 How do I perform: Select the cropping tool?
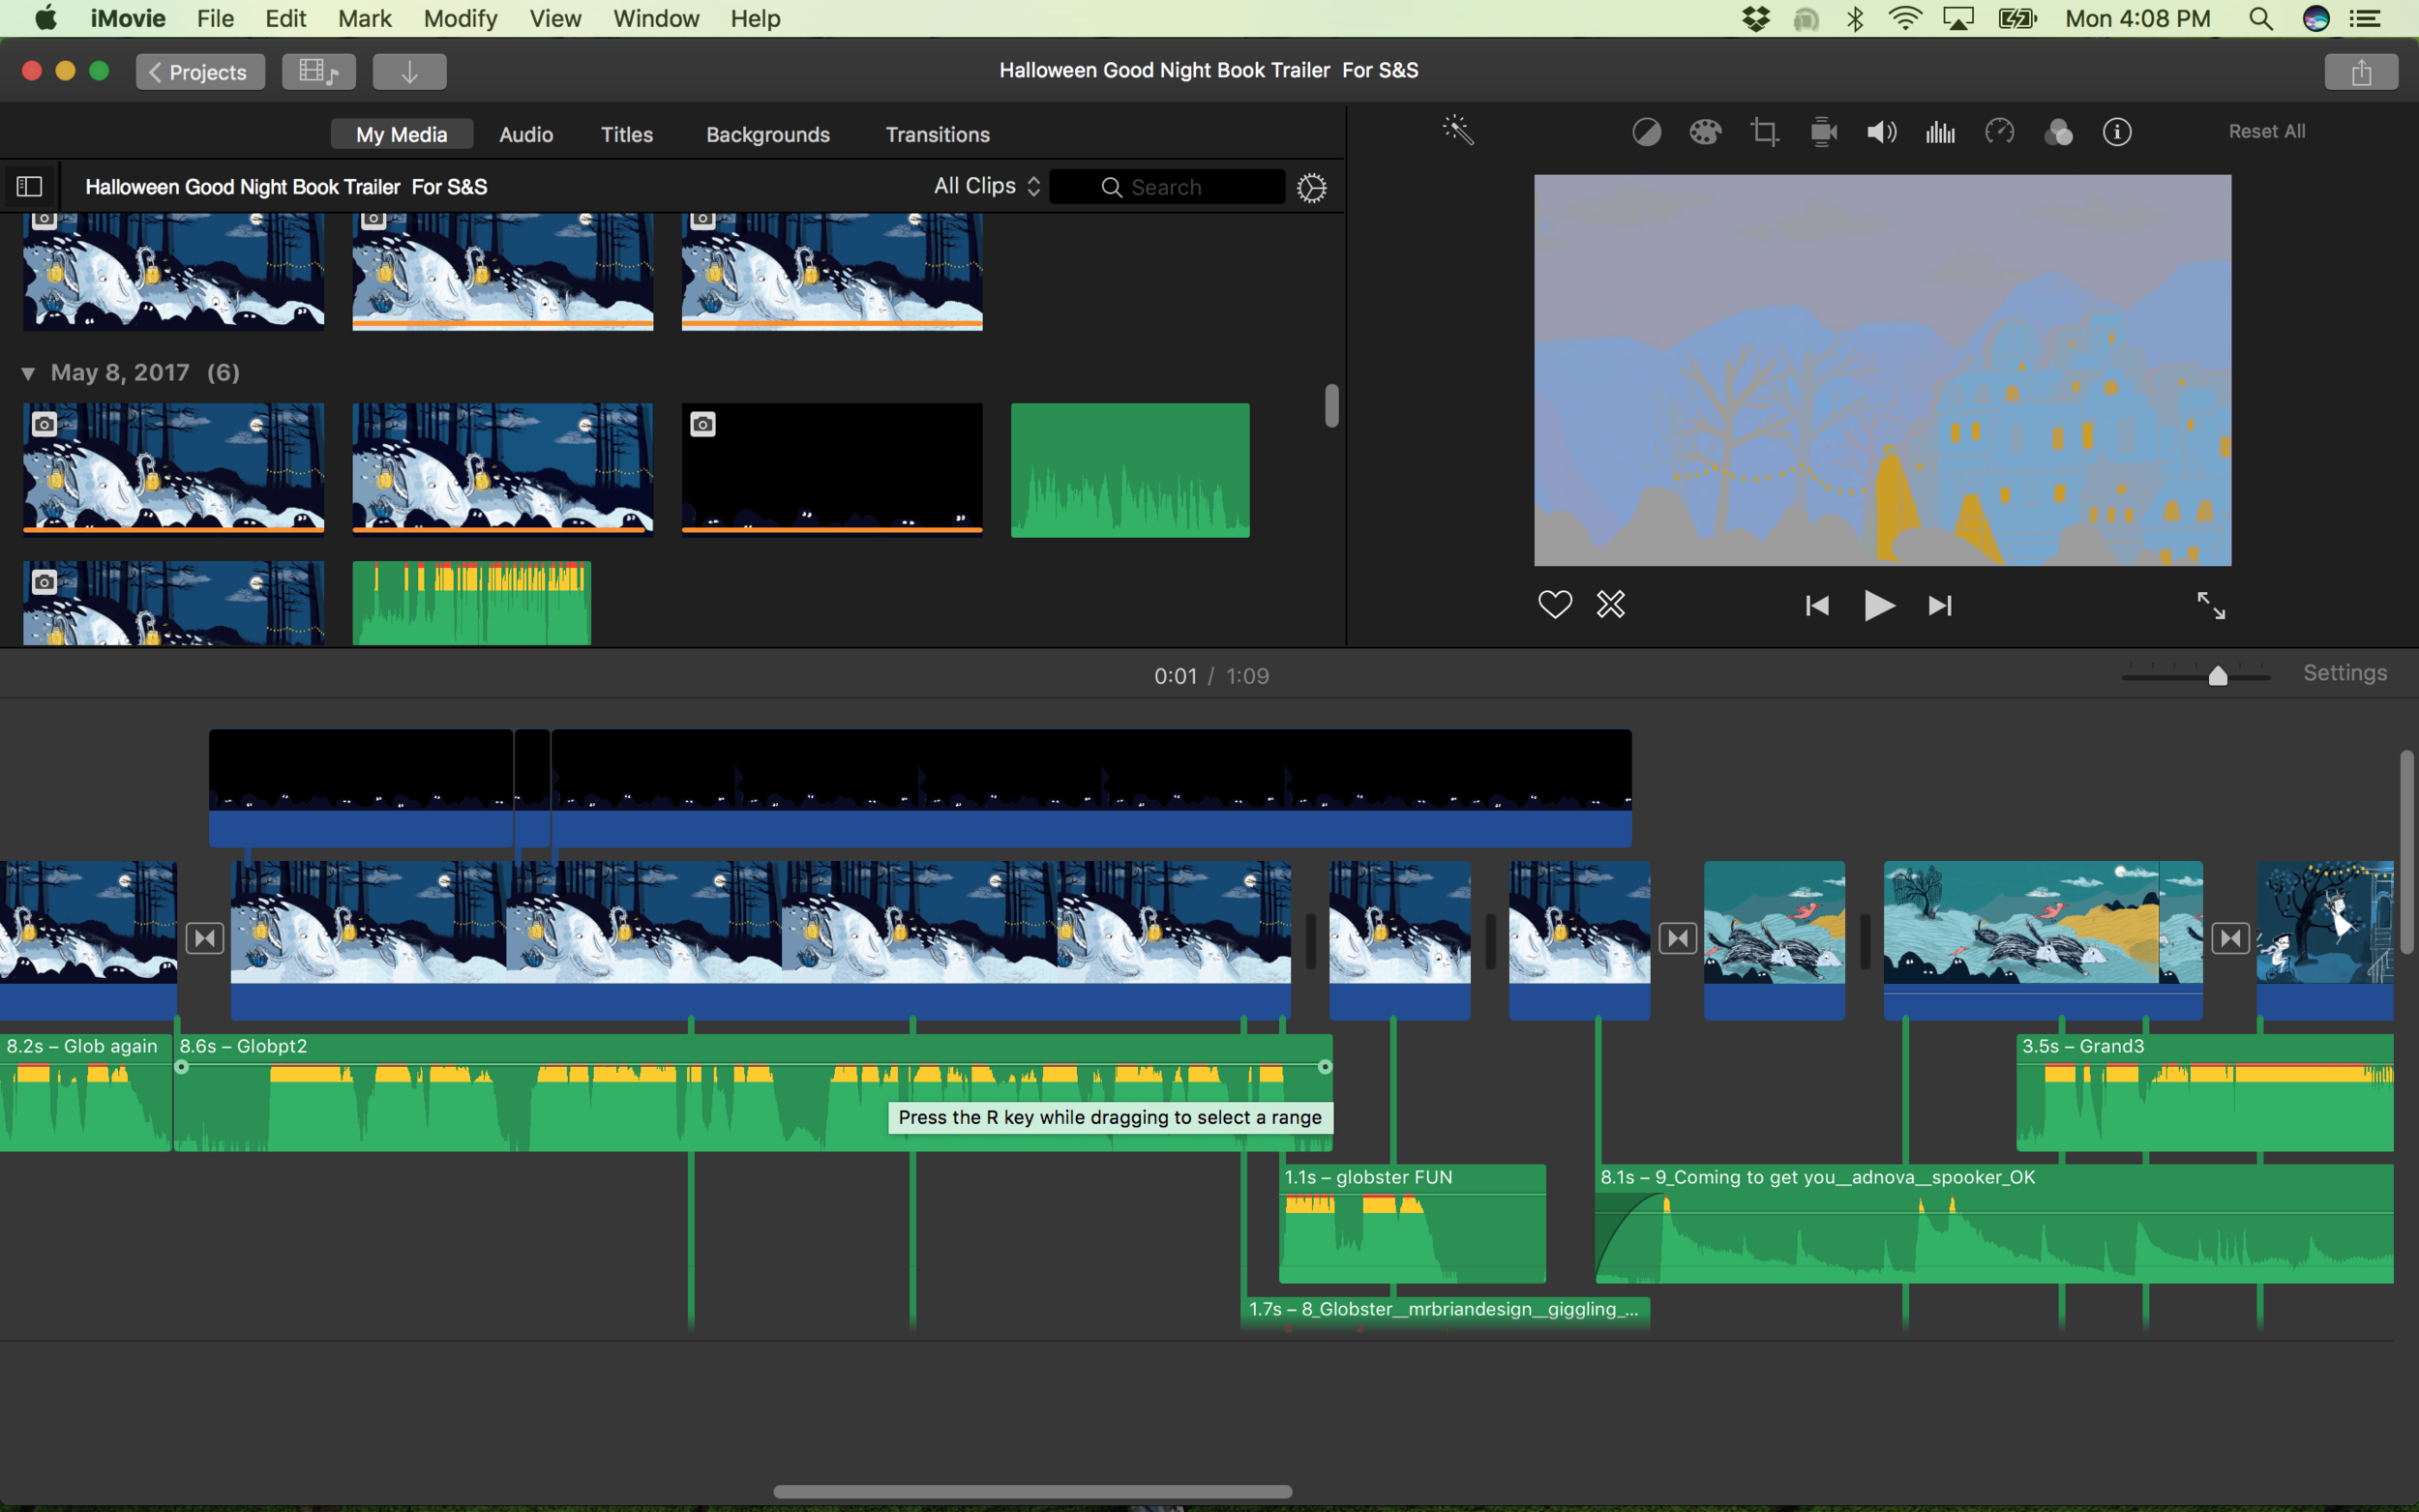coord(1764,132)
